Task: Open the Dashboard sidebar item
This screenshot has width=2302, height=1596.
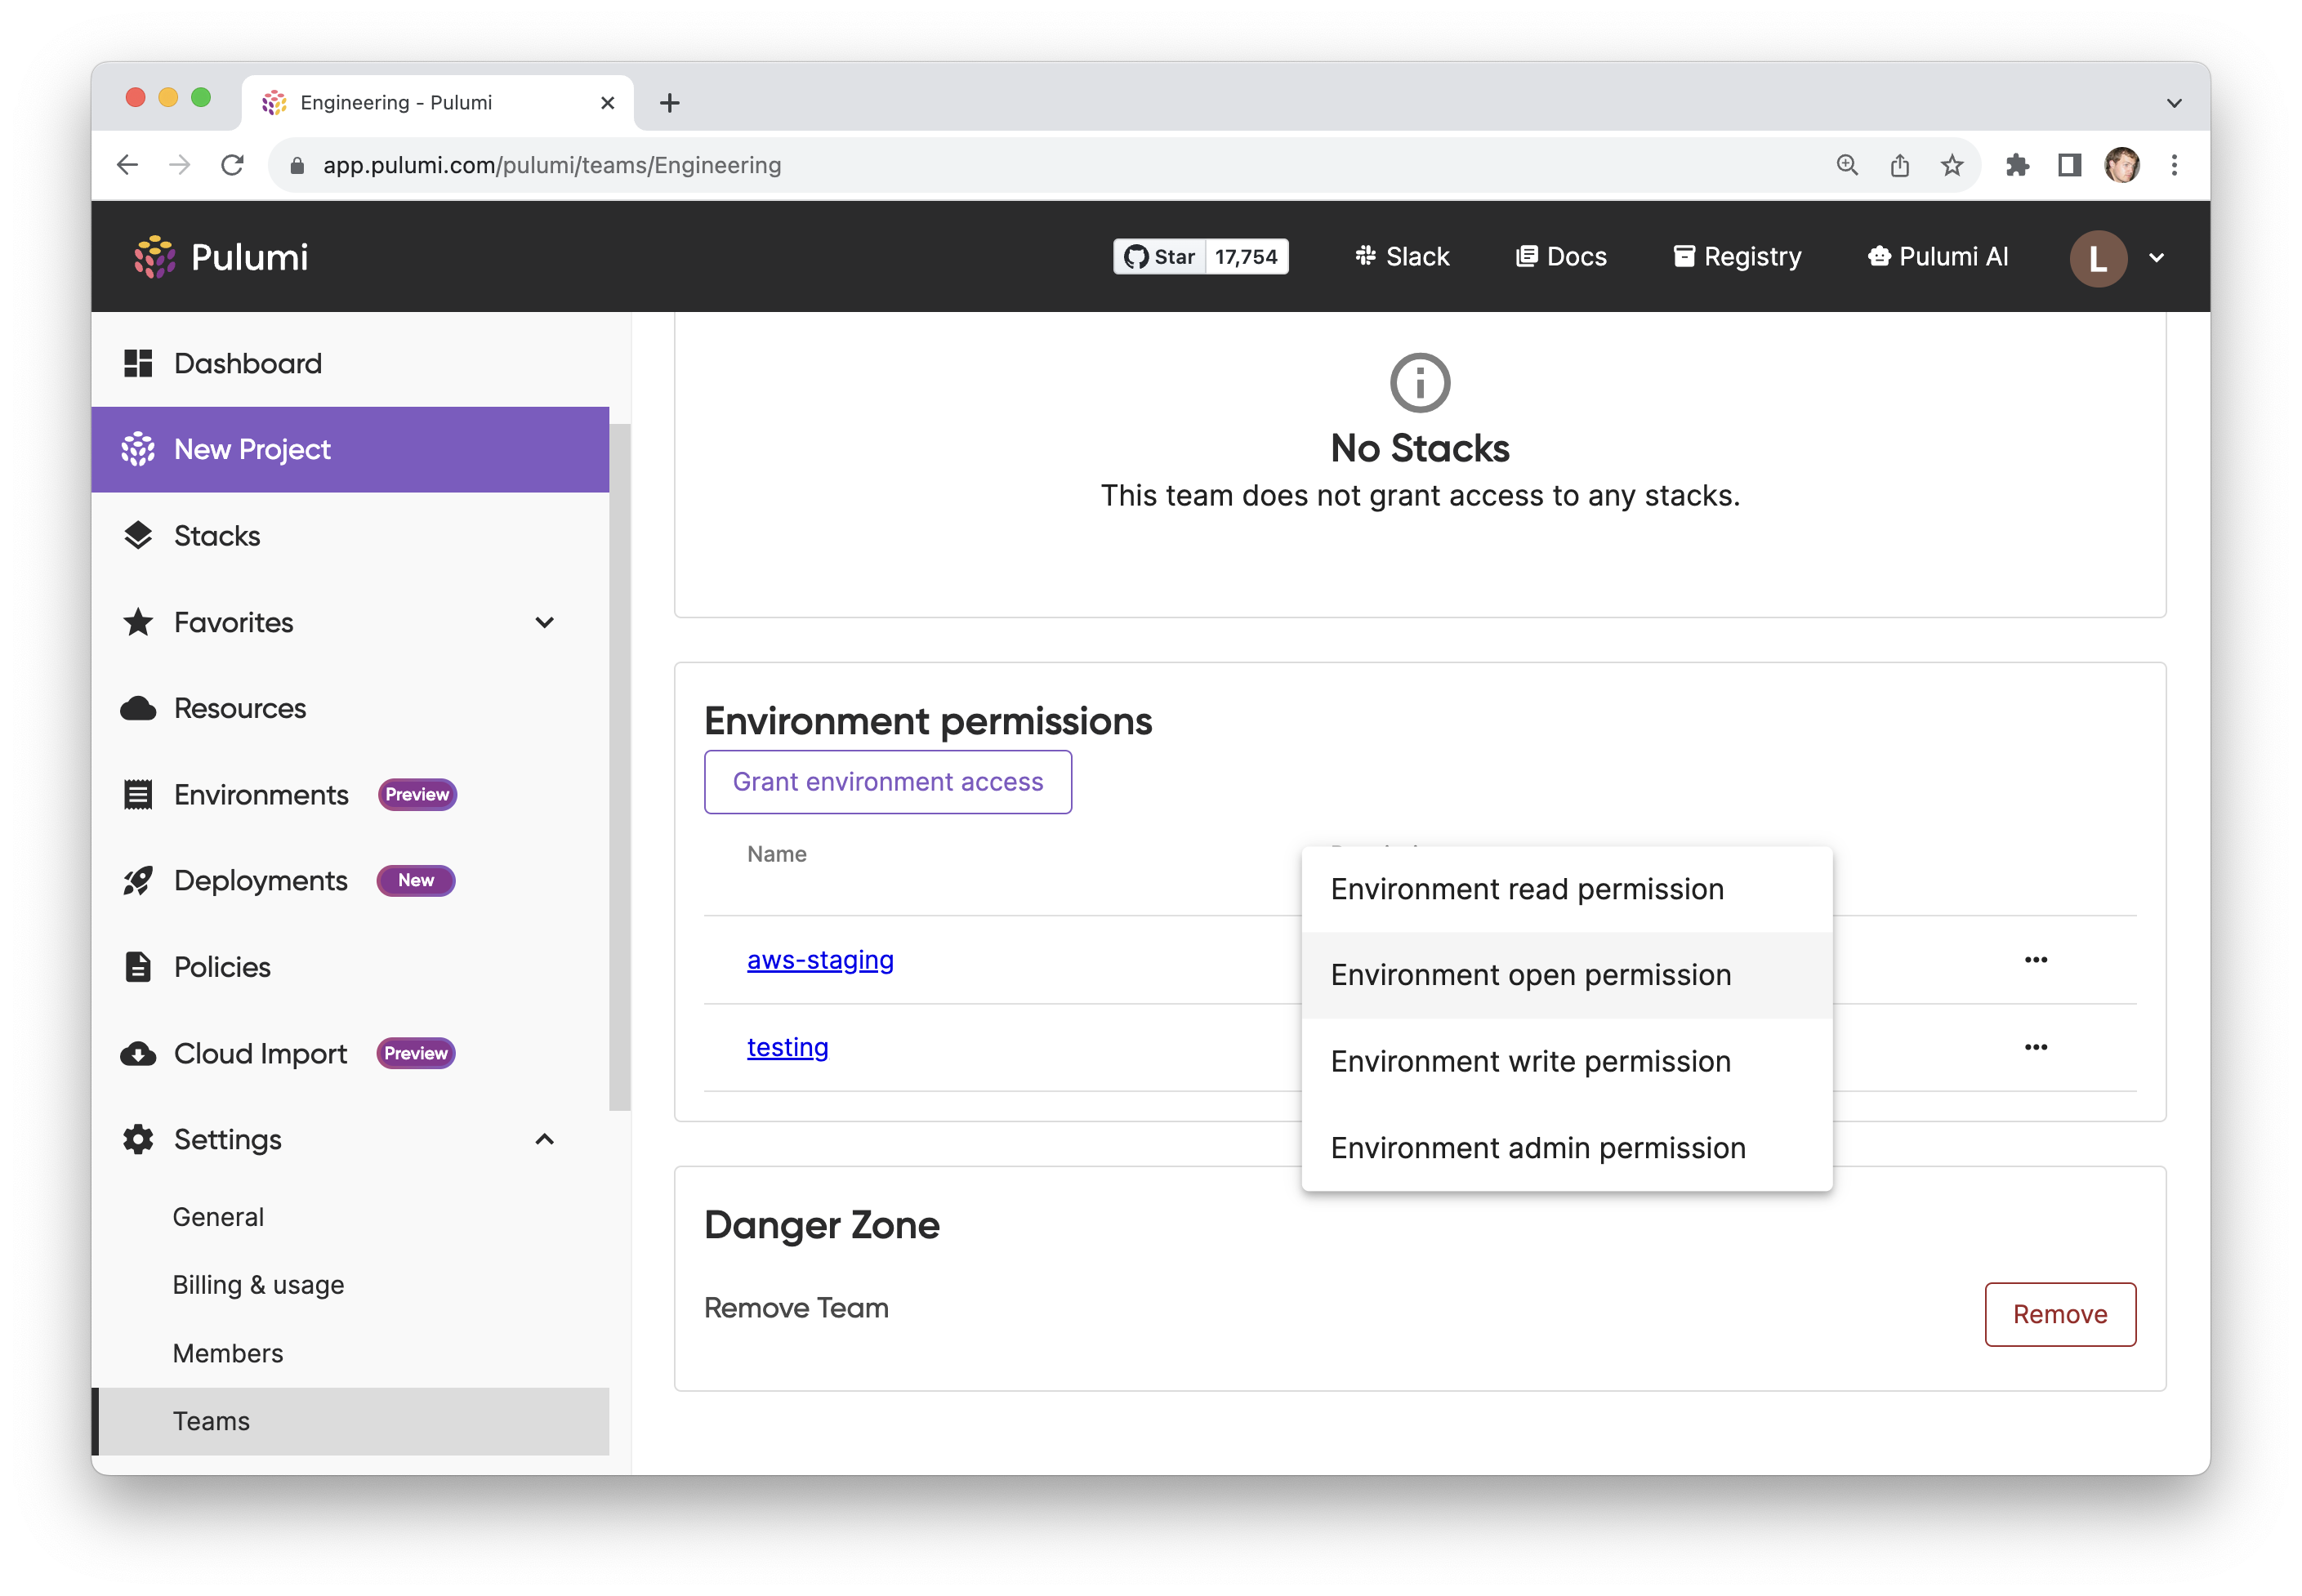Action: [x=350, y=363]
